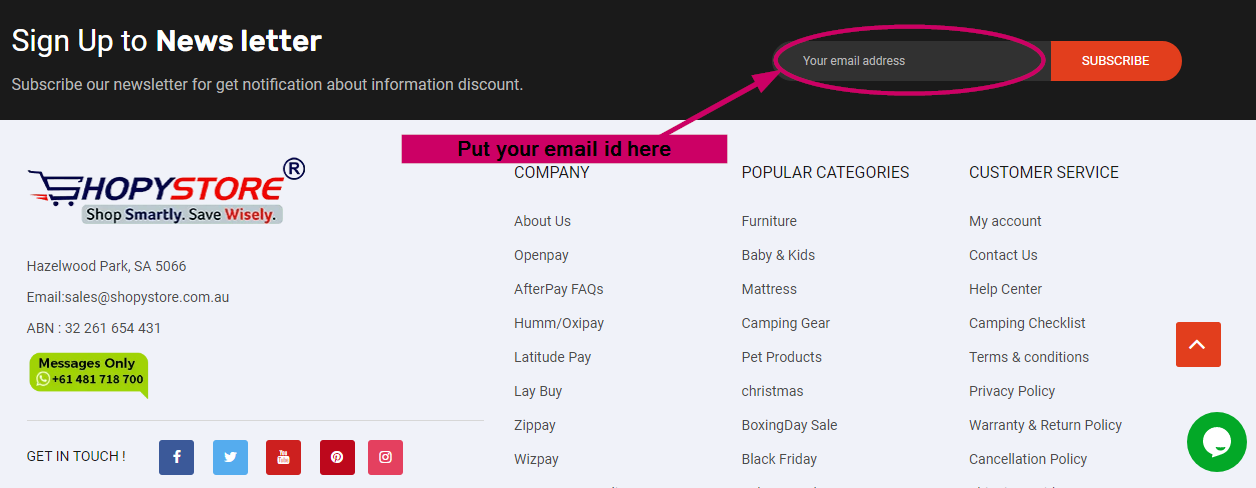Click the email address input field

914,61
